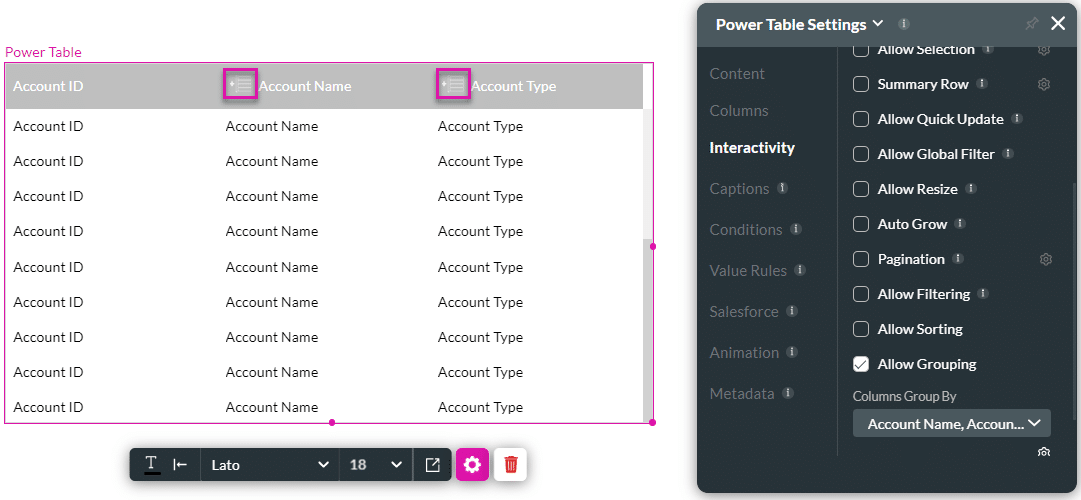The width and height of the screenshot is (1081, 500).
Task: Open the Value Rules tab
Action: 748,270
